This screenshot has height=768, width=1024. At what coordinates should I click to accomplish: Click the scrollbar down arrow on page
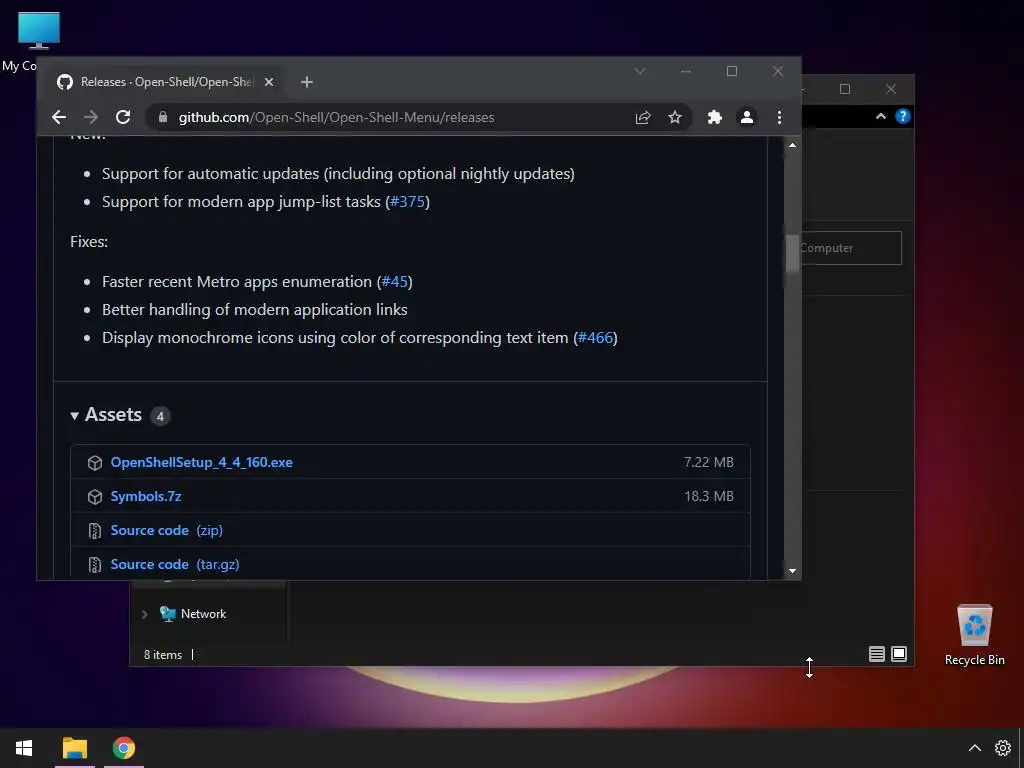pos(792,571)
